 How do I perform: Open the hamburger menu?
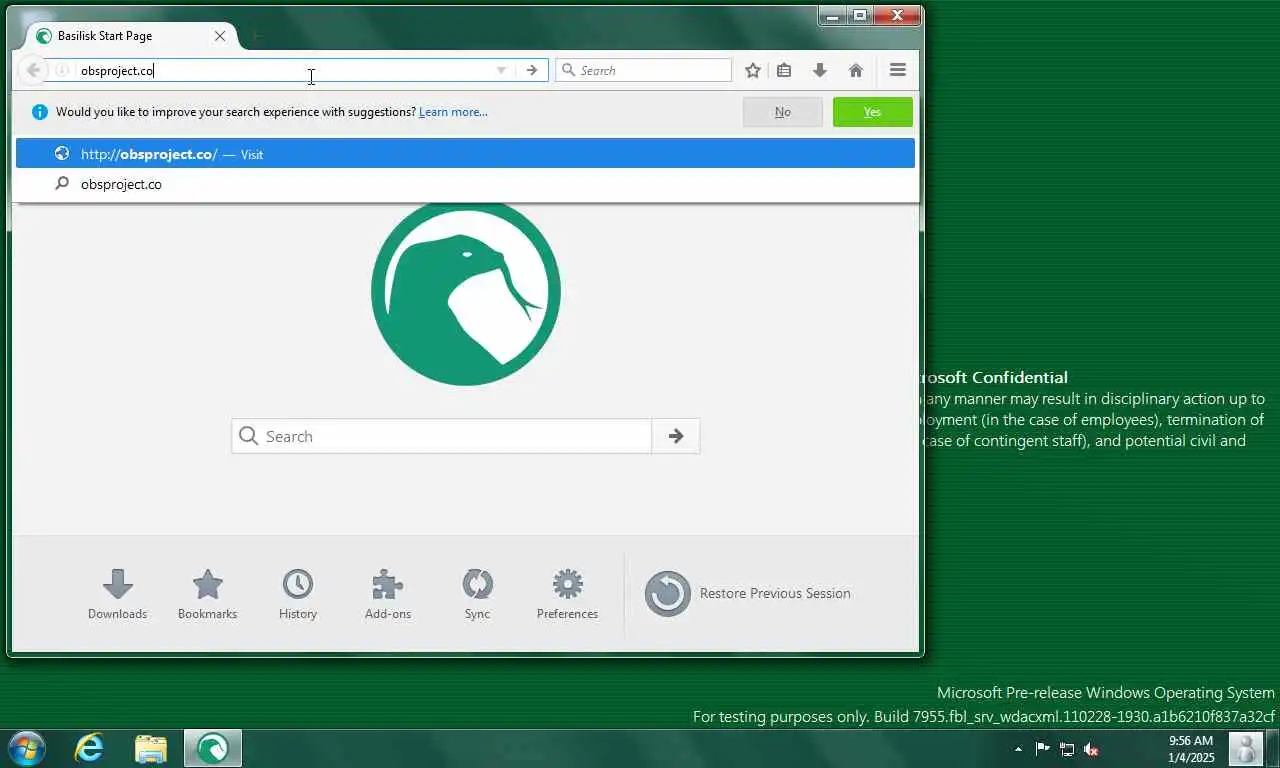point(898,70)
